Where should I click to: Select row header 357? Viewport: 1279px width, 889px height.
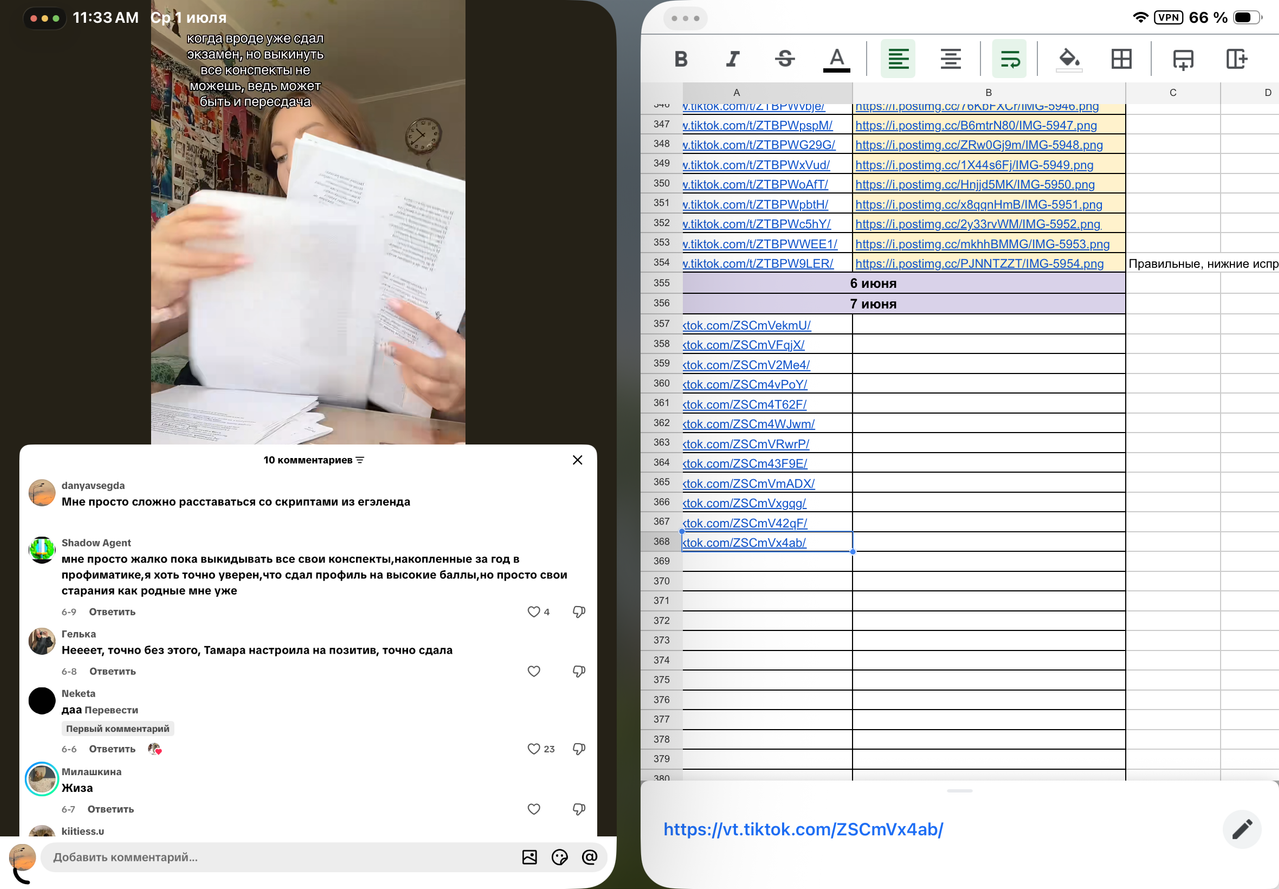coord(661,324)
